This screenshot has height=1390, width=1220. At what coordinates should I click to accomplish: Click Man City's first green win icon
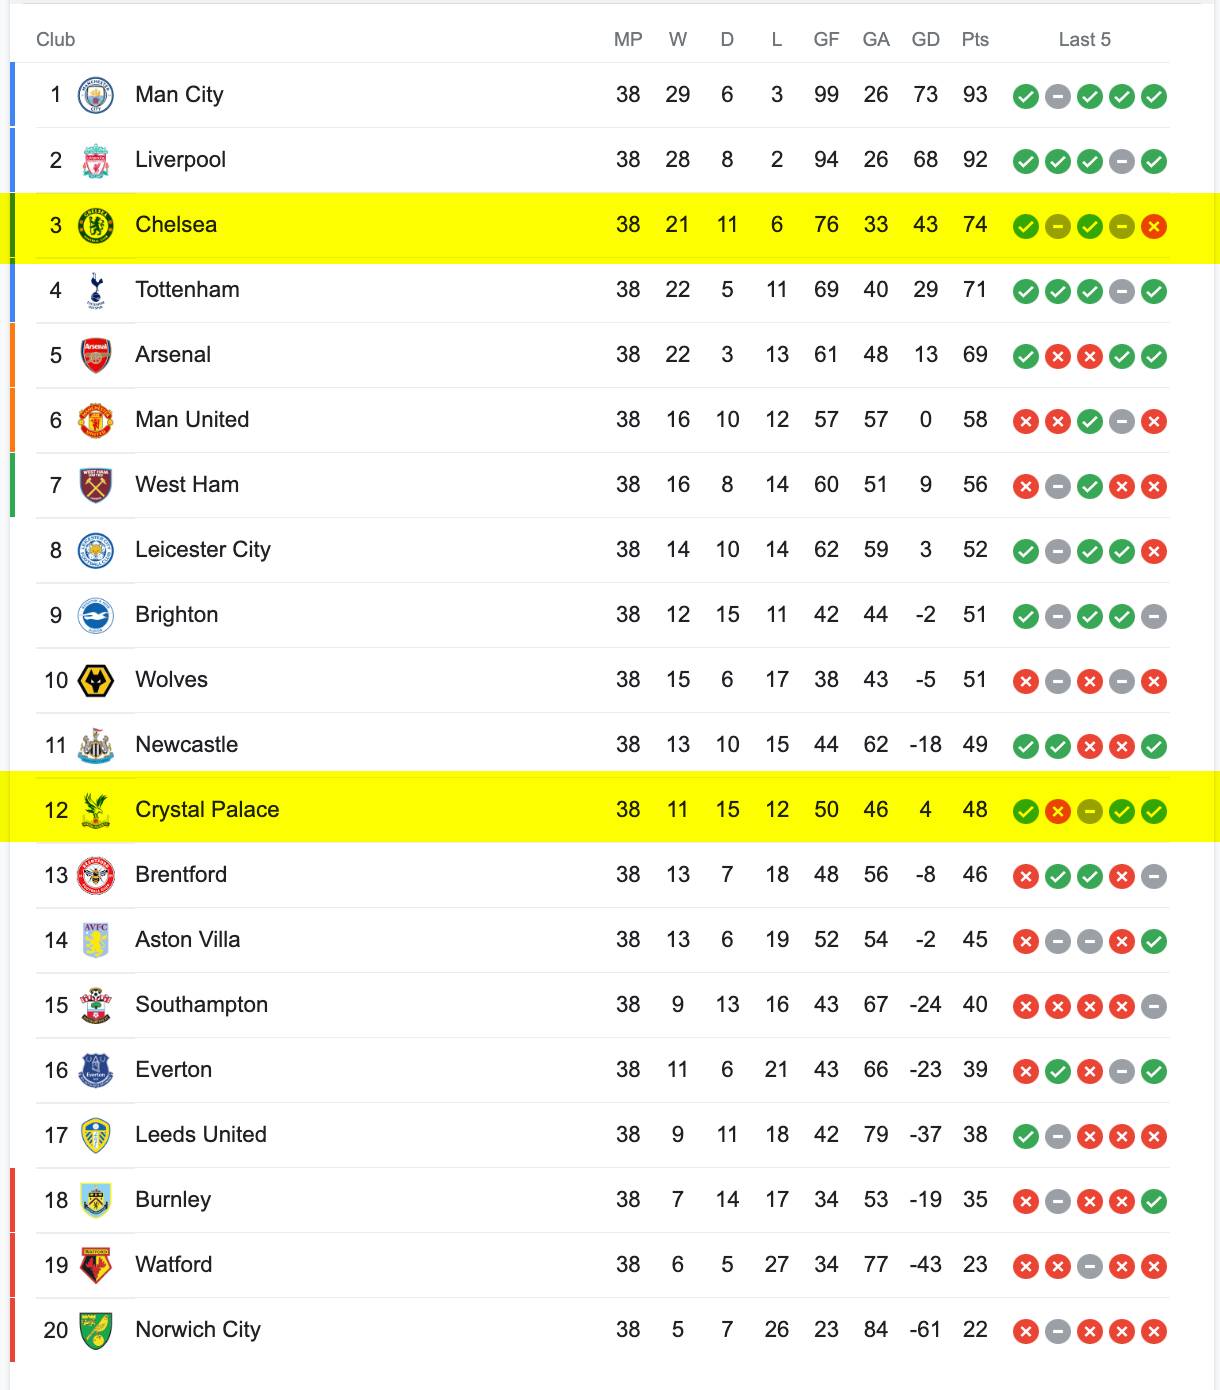point(1026,96)
